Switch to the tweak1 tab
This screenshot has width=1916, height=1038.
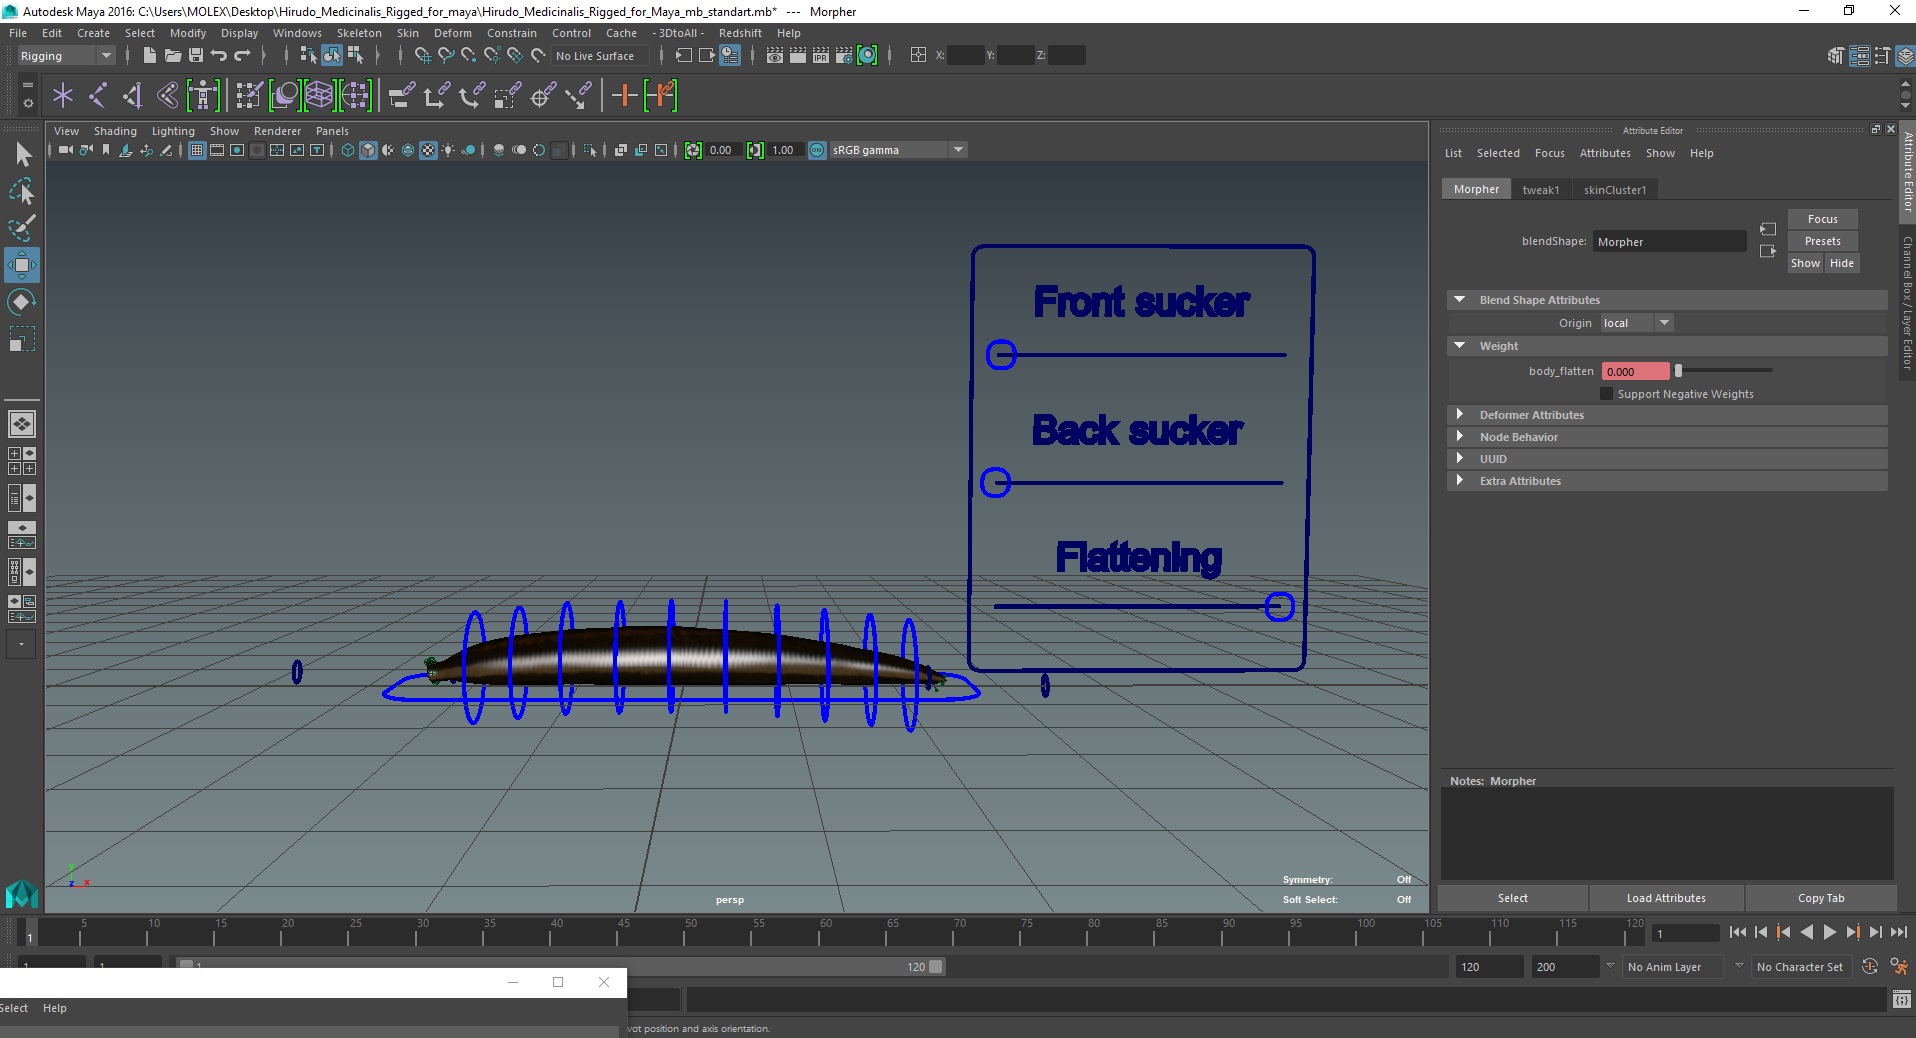point(1541,190)
